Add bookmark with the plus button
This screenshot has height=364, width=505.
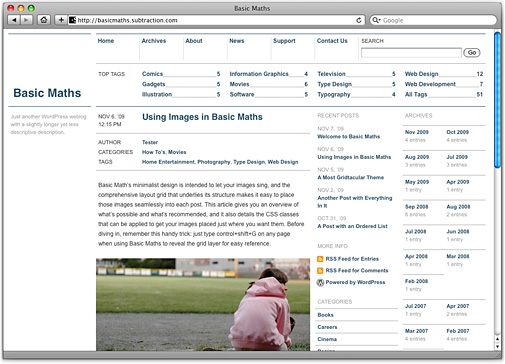61,20
